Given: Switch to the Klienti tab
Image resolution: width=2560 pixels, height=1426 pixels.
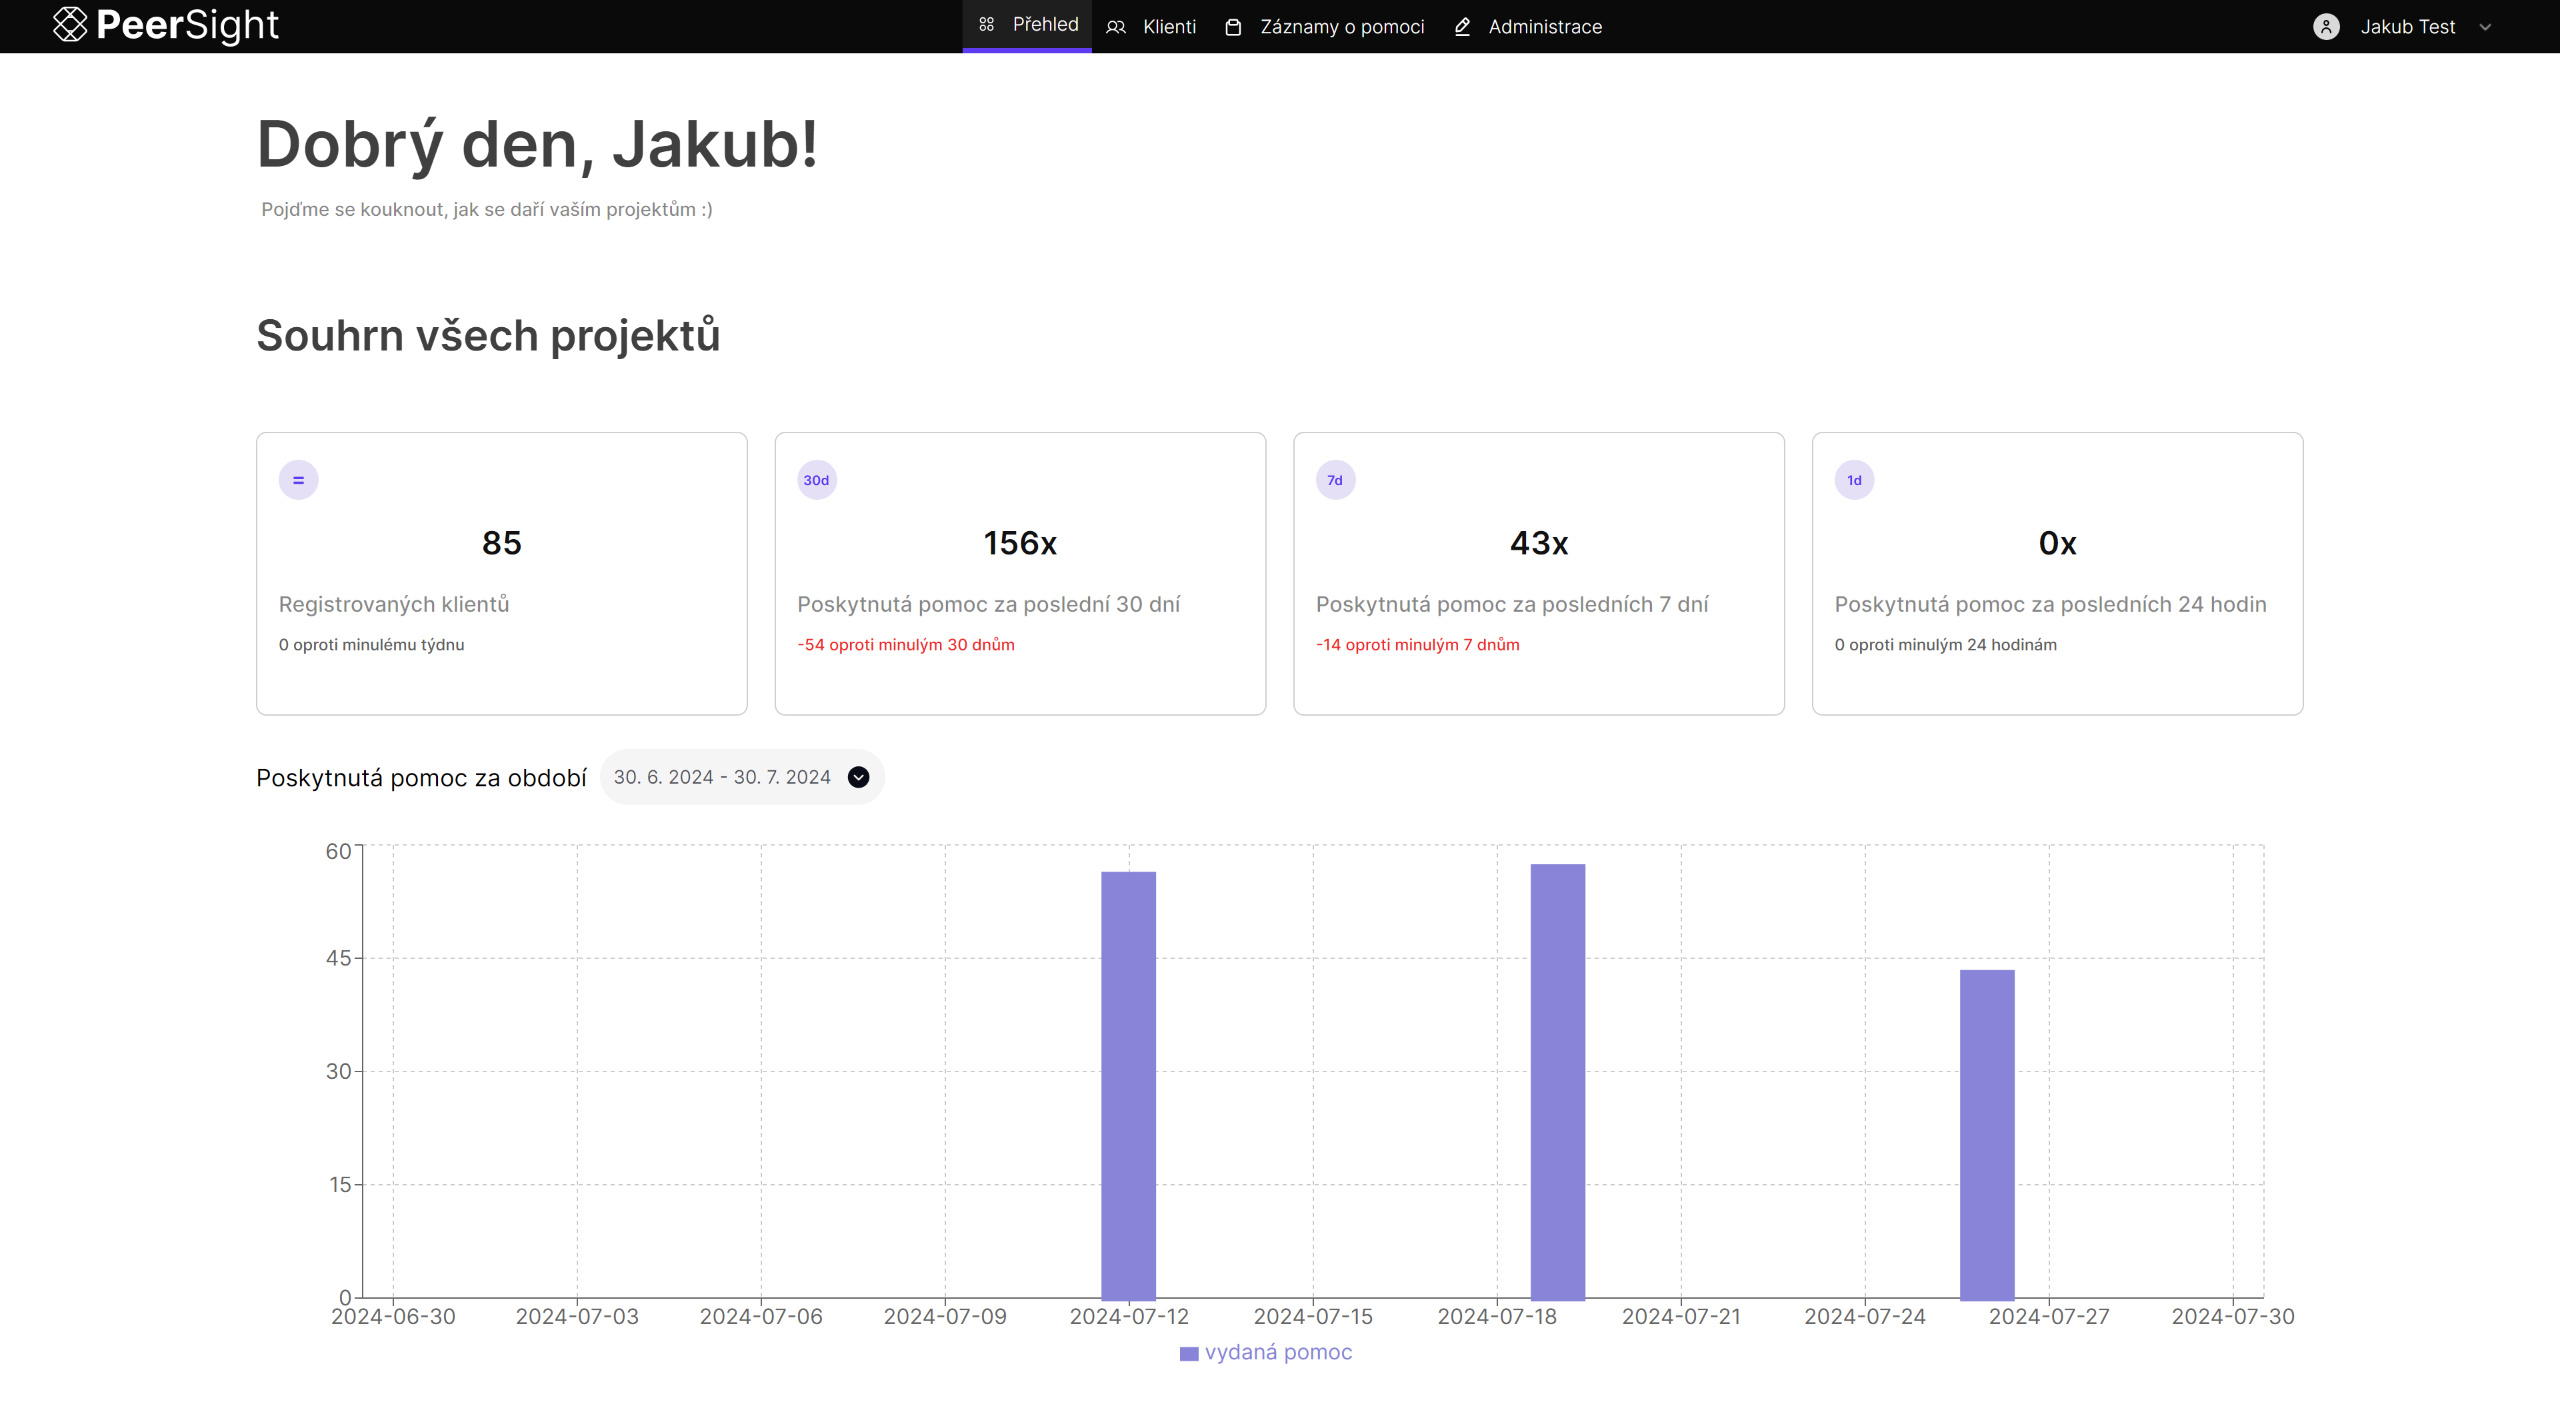Looking at the screenshot, I should pyautogui.click(x=1168, y=27).
